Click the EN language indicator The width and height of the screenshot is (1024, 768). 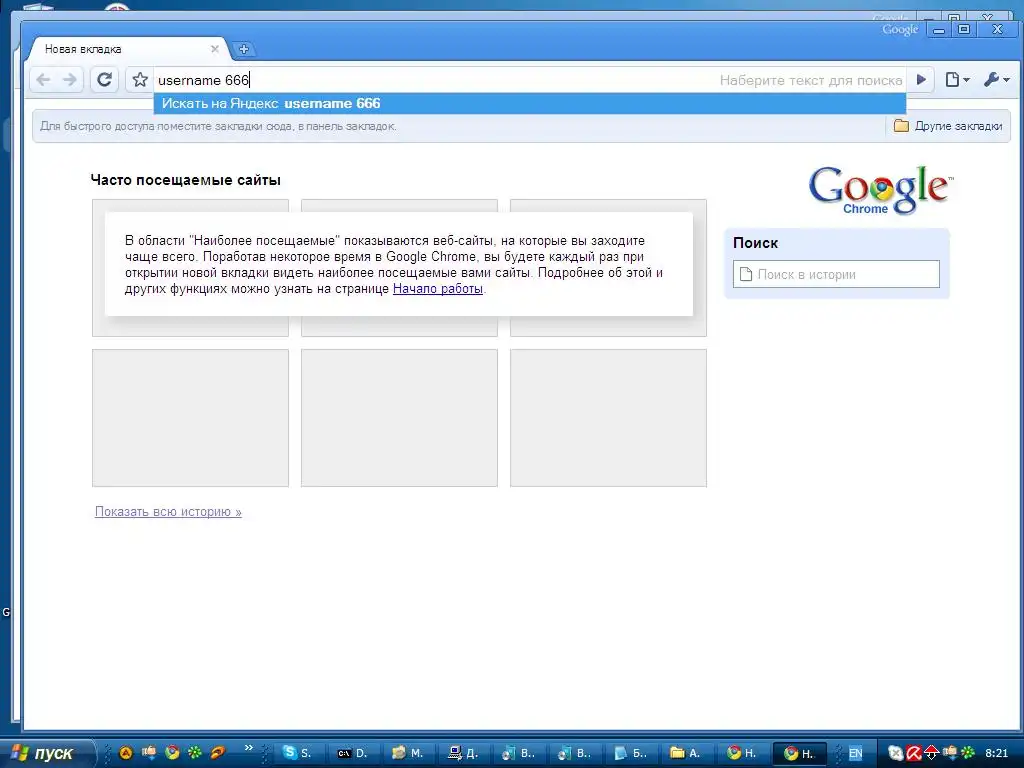856,754
